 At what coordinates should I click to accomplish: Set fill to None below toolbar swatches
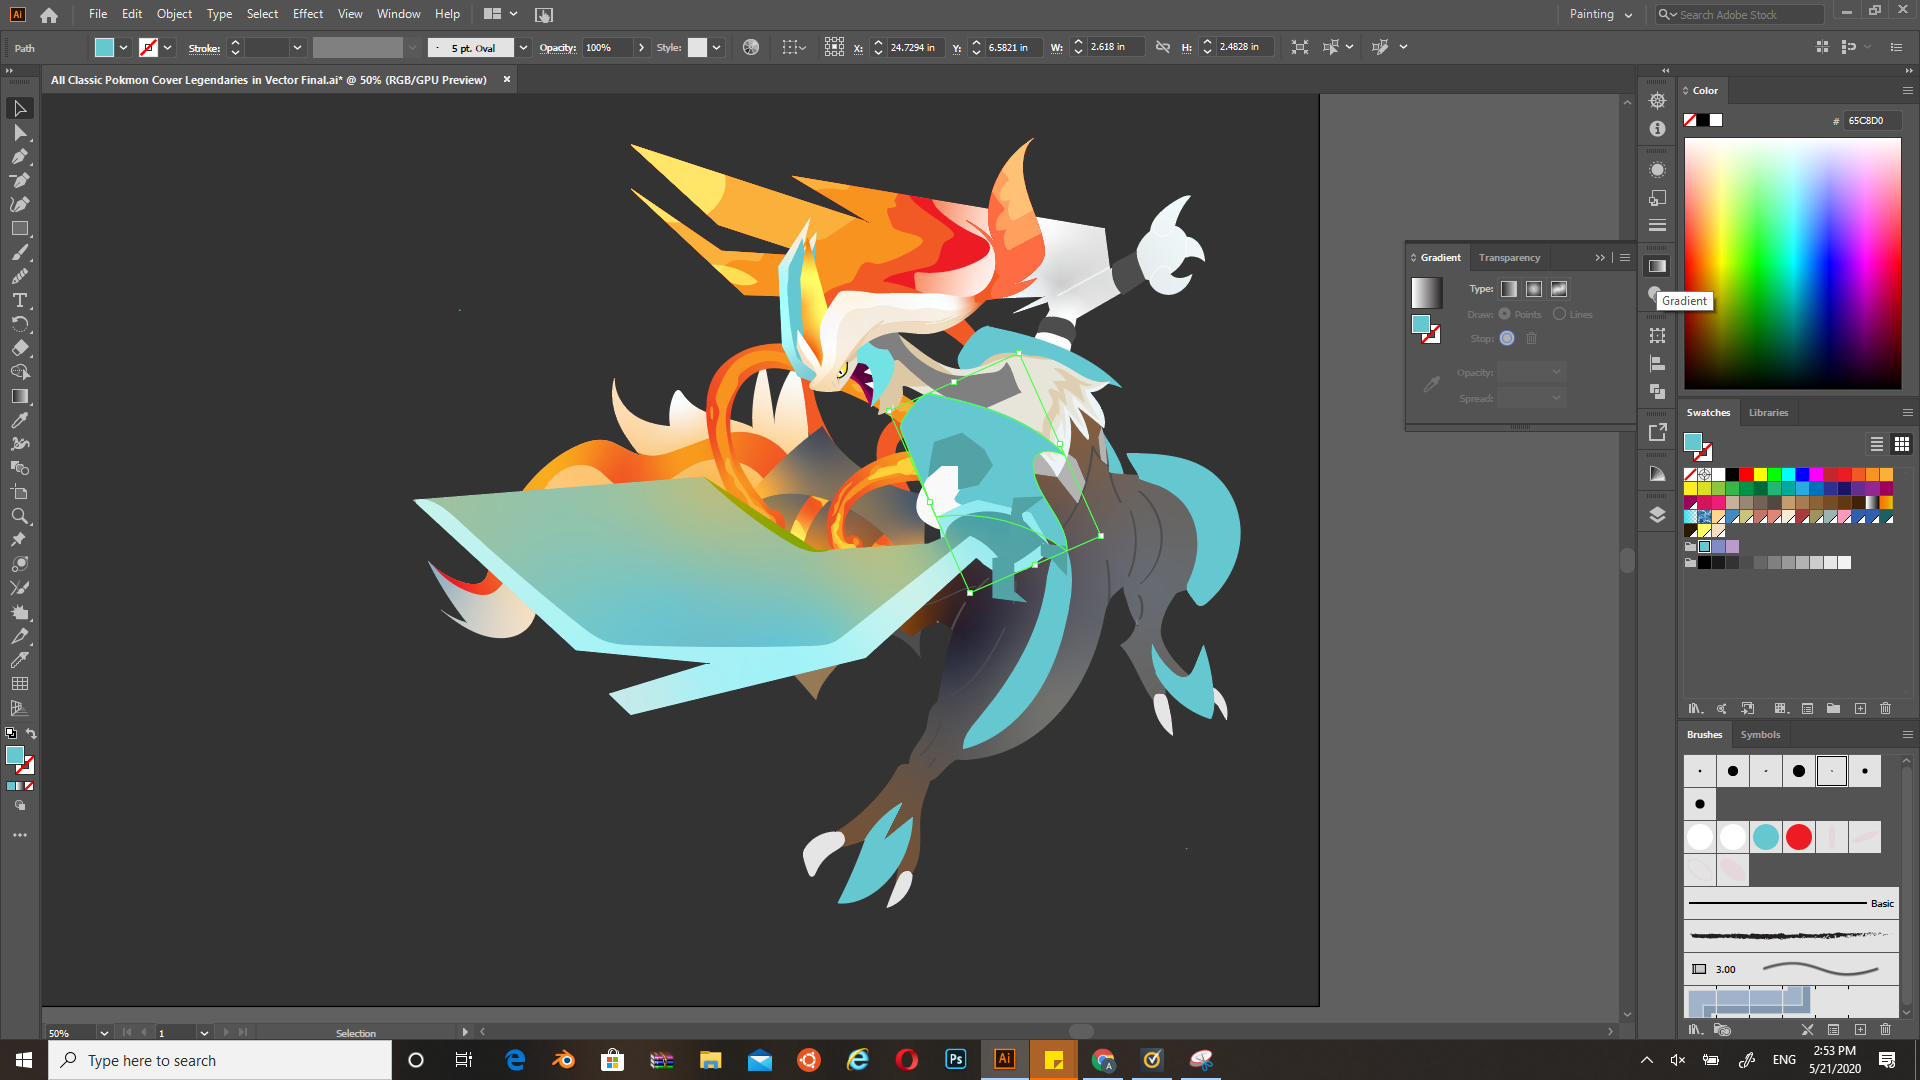coord(29,786)
